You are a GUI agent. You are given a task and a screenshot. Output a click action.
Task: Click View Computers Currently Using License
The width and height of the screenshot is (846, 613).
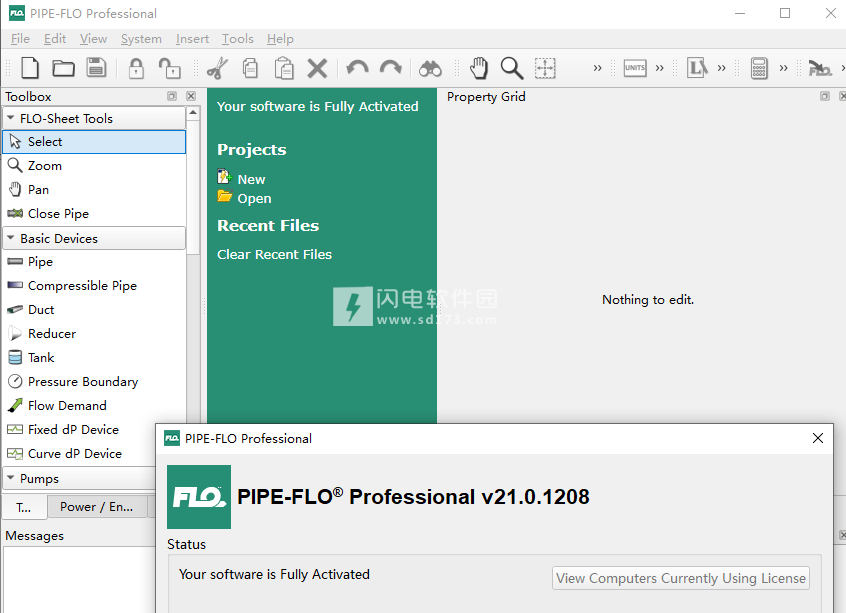point(680,578)
